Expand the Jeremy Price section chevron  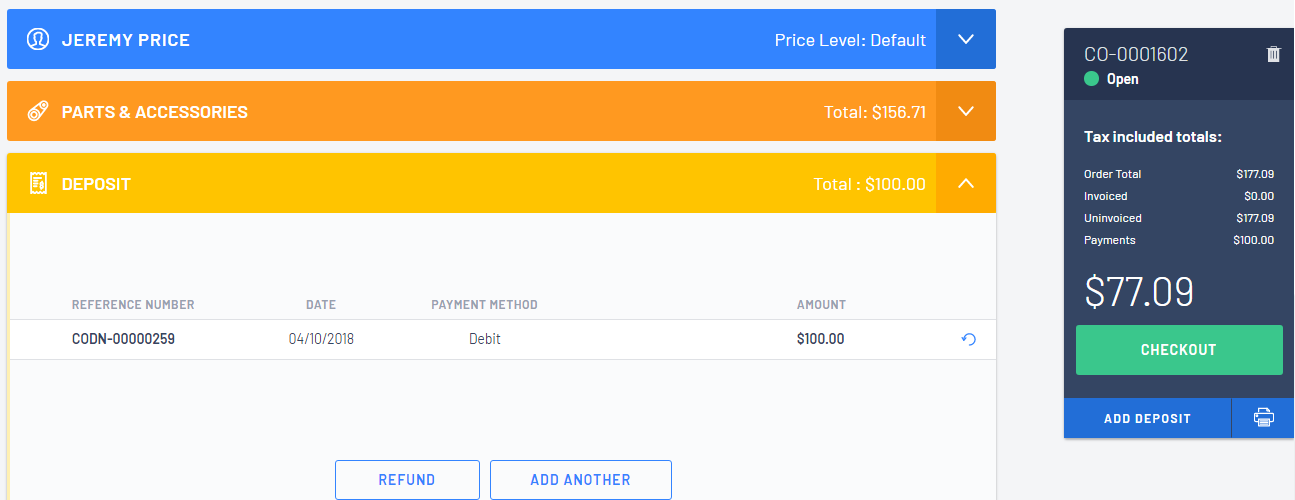[x=966, y=39]
